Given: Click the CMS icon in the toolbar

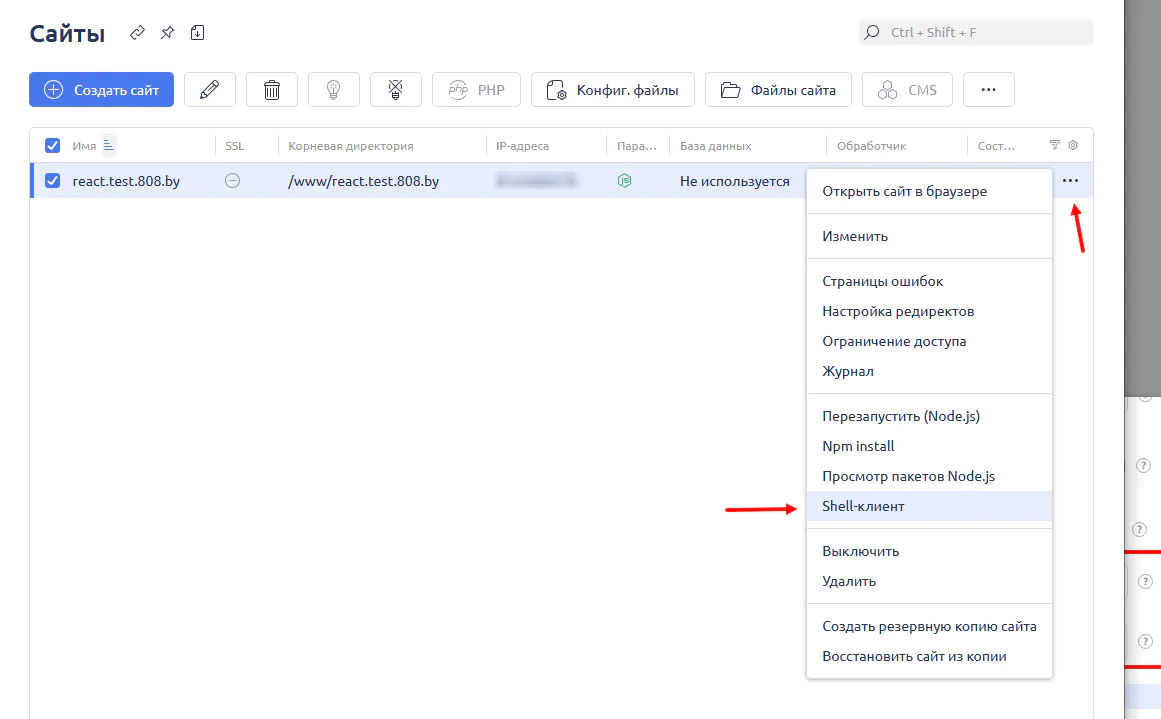Looking at the screenshot, I should pyautogui.click(x=907, y=89).
